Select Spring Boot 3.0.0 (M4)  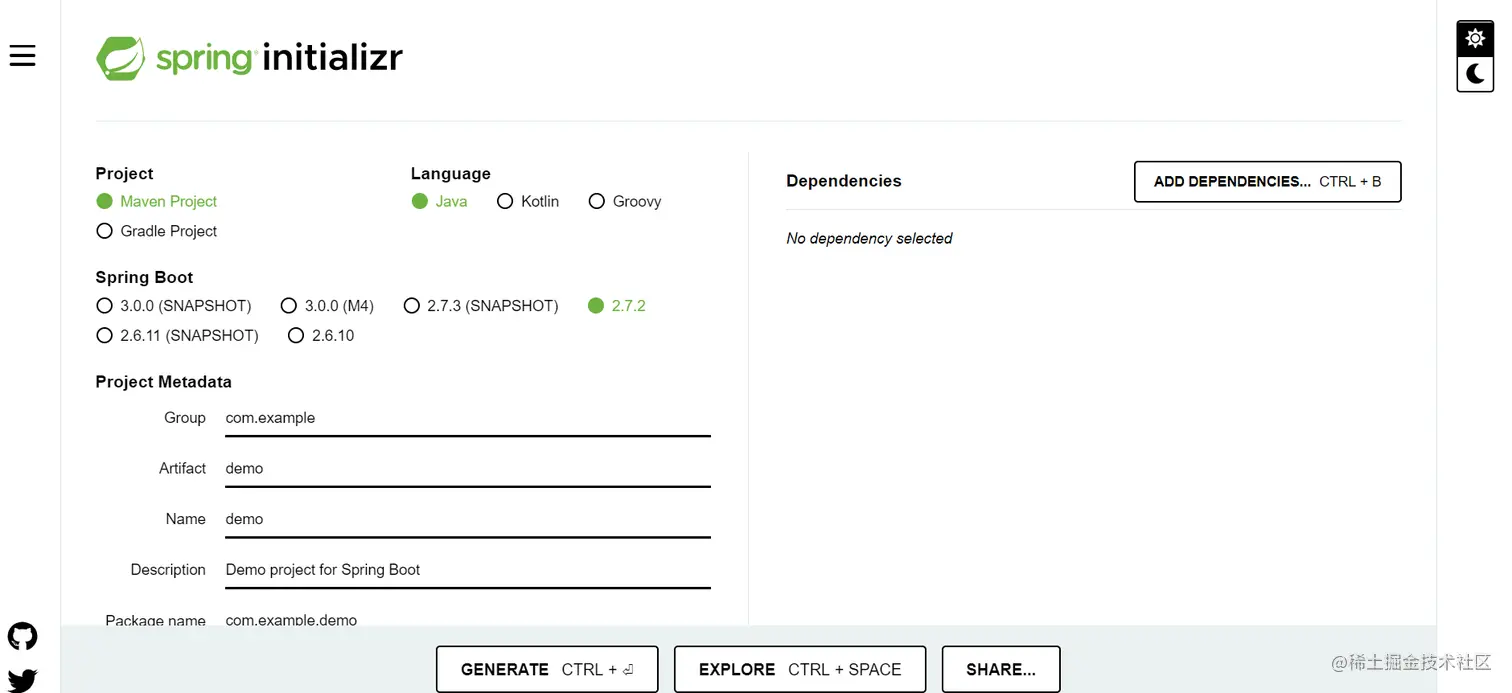[x=327, y=306]
